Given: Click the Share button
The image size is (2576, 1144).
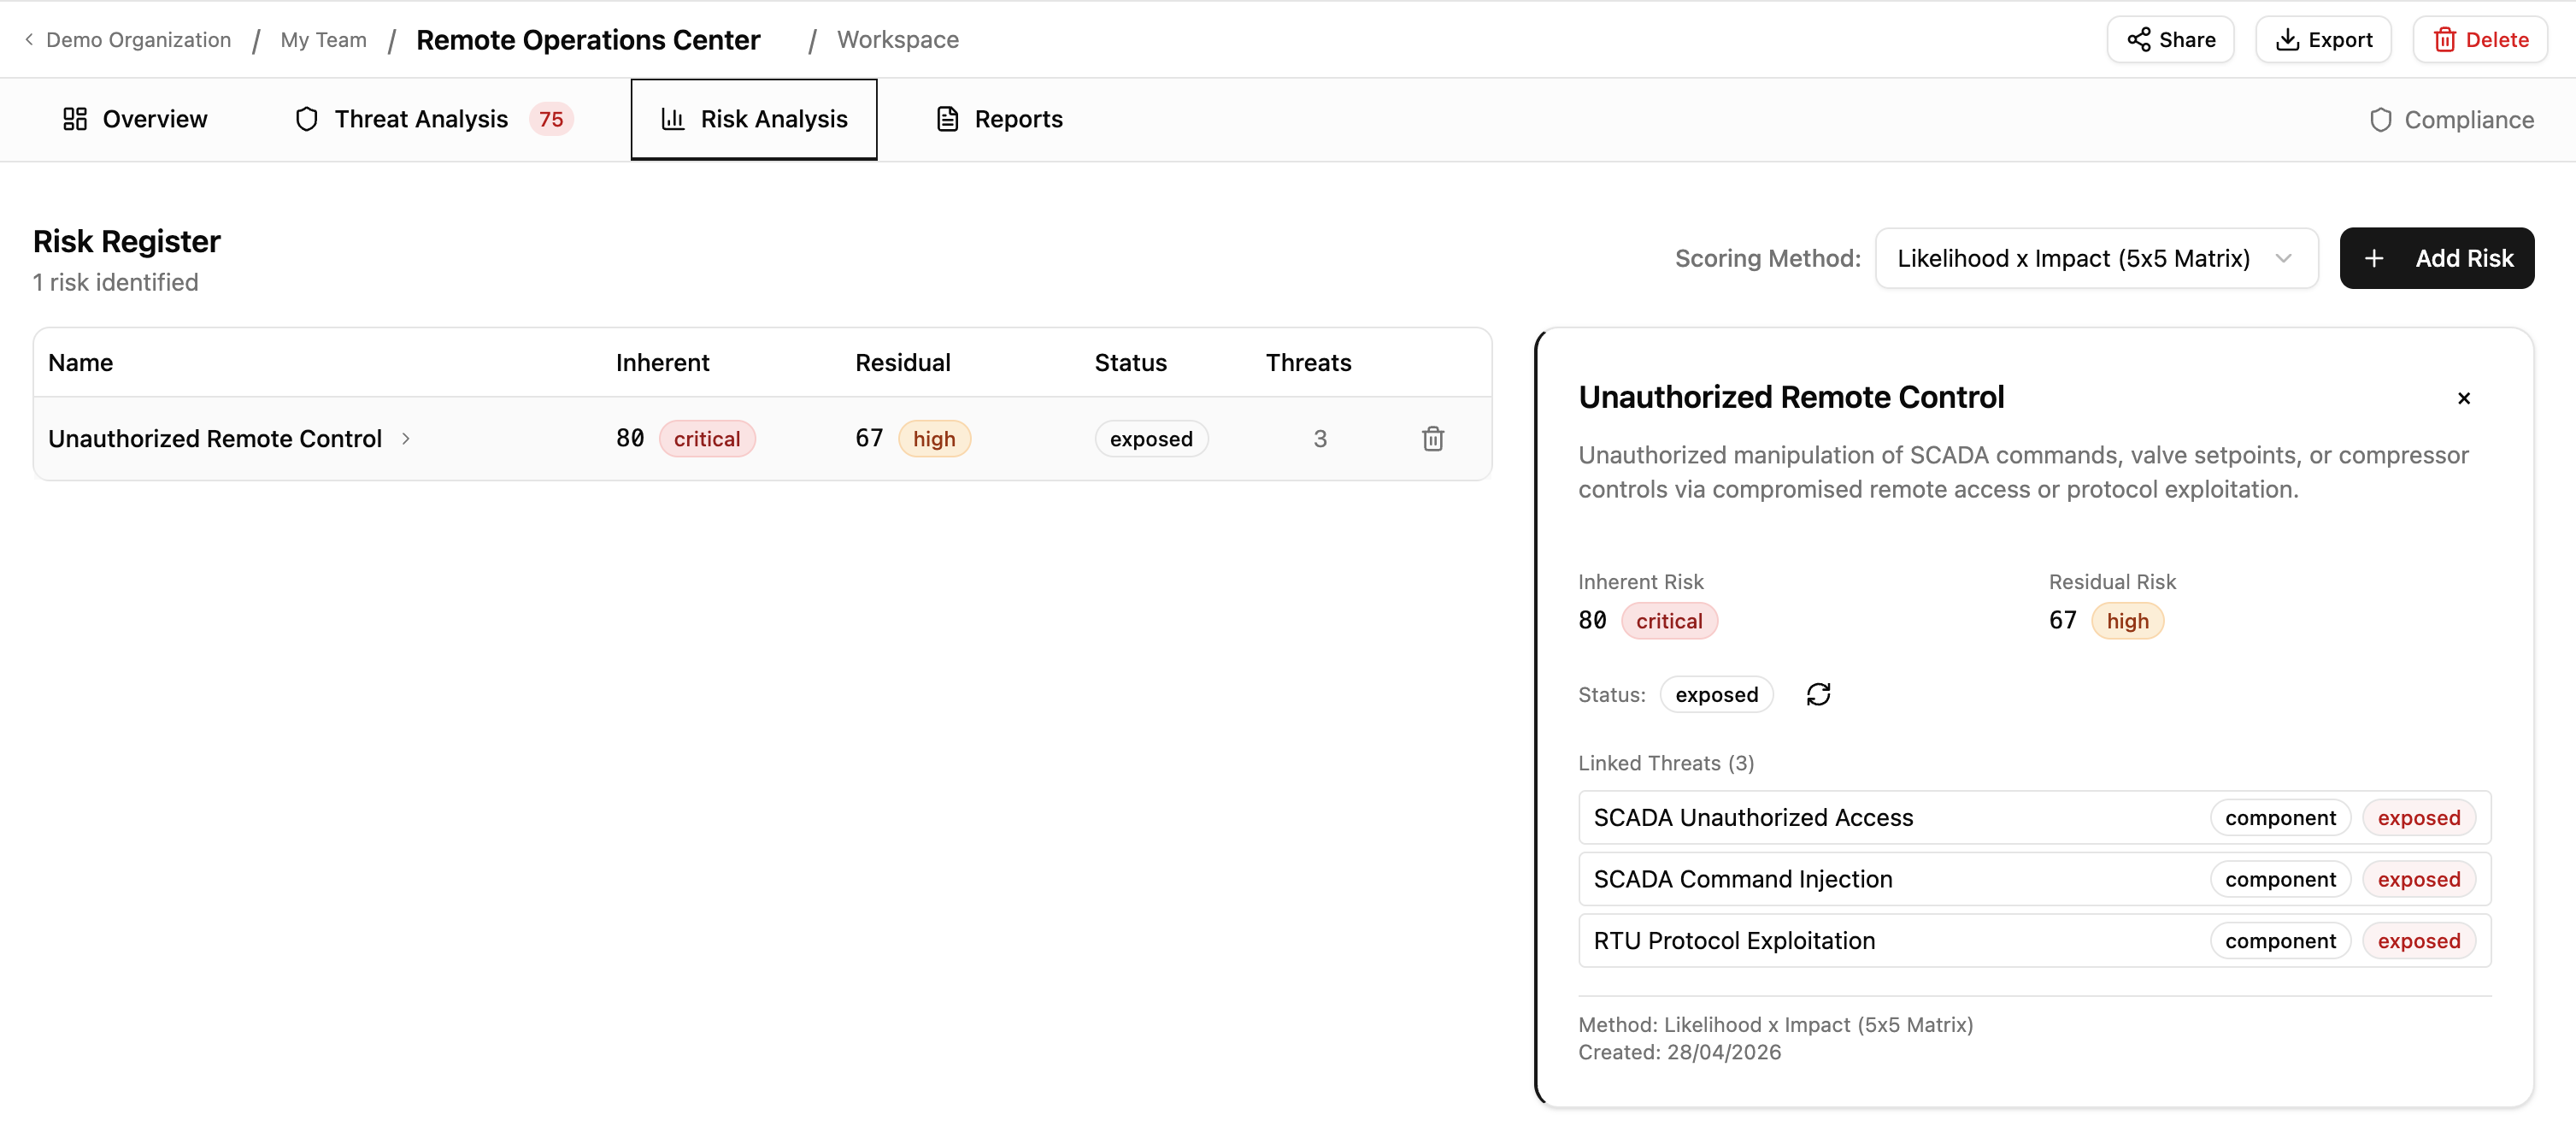Looking at the screenshot, I should tap(2170, 39).
